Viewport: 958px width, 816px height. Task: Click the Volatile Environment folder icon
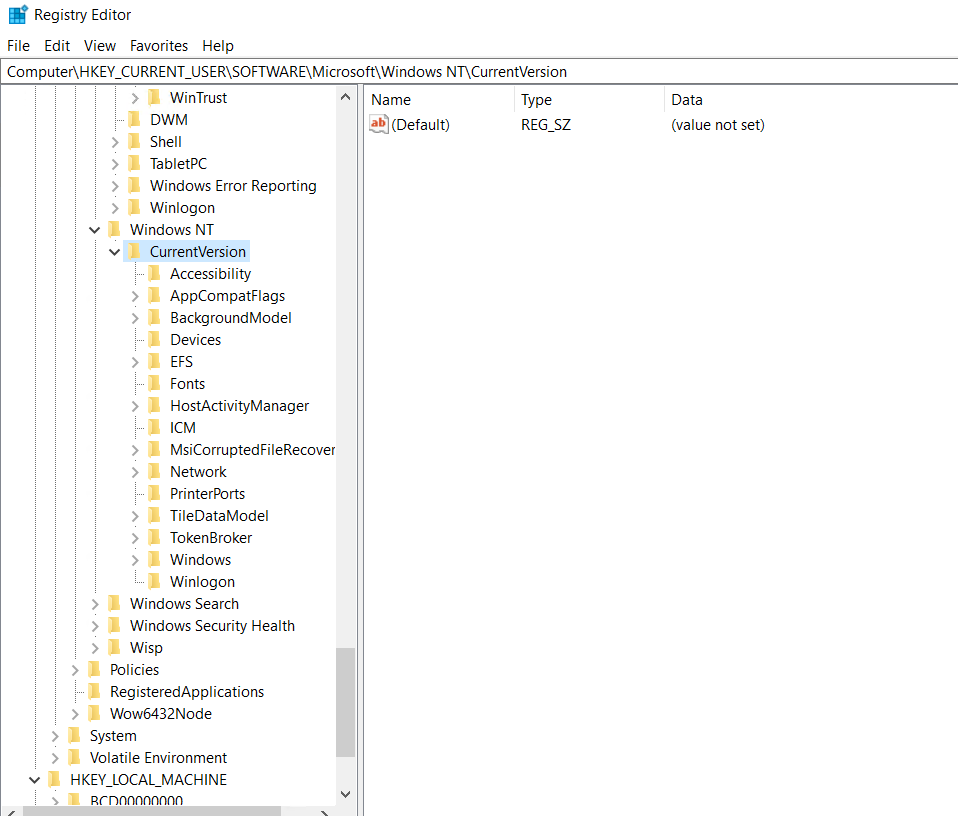coord(74,757)
